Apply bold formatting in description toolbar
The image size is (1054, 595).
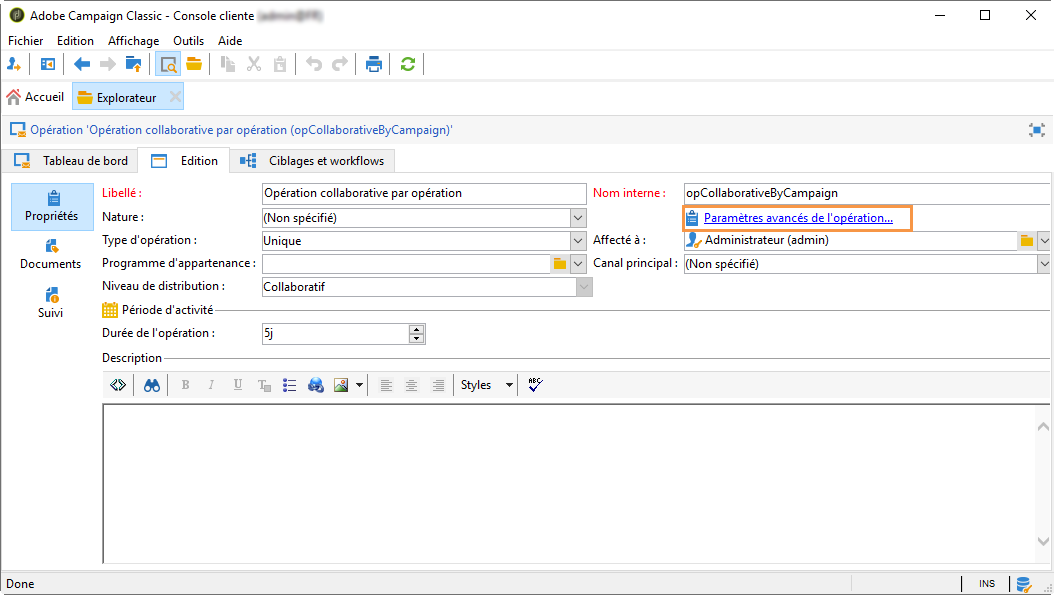pos(186,385)
